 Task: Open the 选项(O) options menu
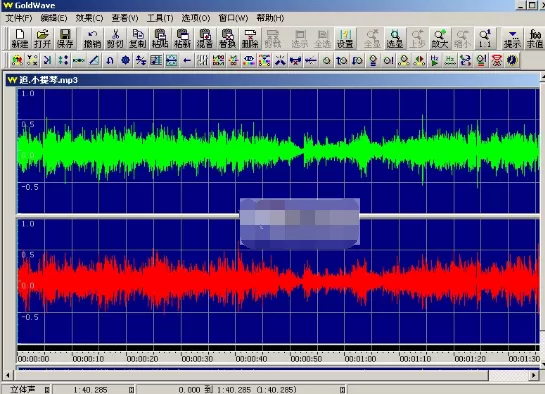196,18
